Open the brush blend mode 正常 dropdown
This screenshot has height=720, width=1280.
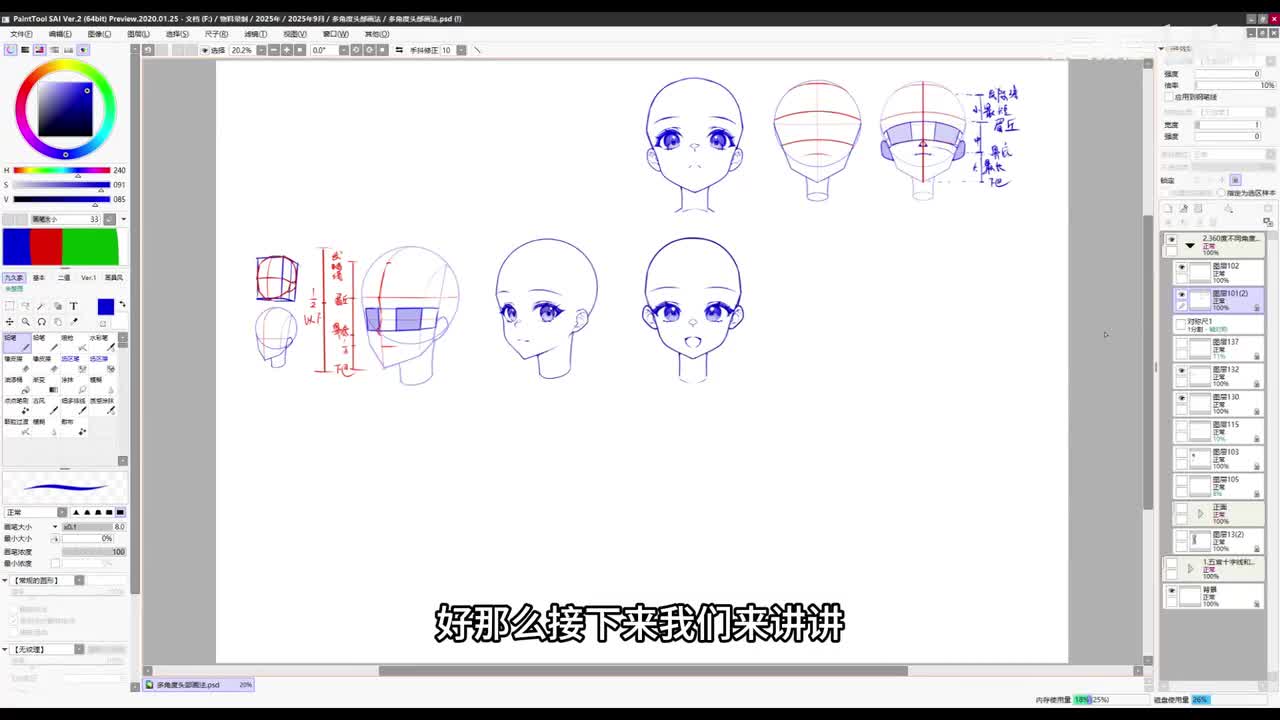pos(35,512)
